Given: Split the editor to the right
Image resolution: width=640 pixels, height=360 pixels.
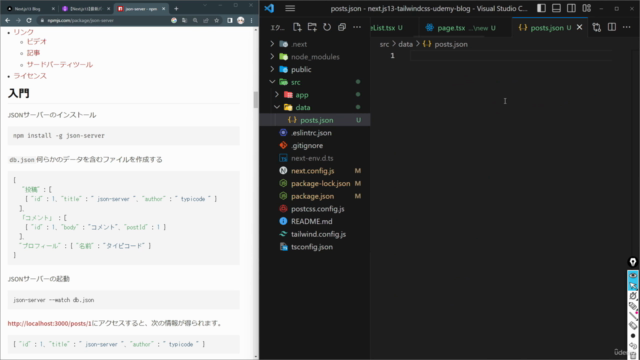Looking at the screenshot, I should pyautogui.click(x=611, y=27).
